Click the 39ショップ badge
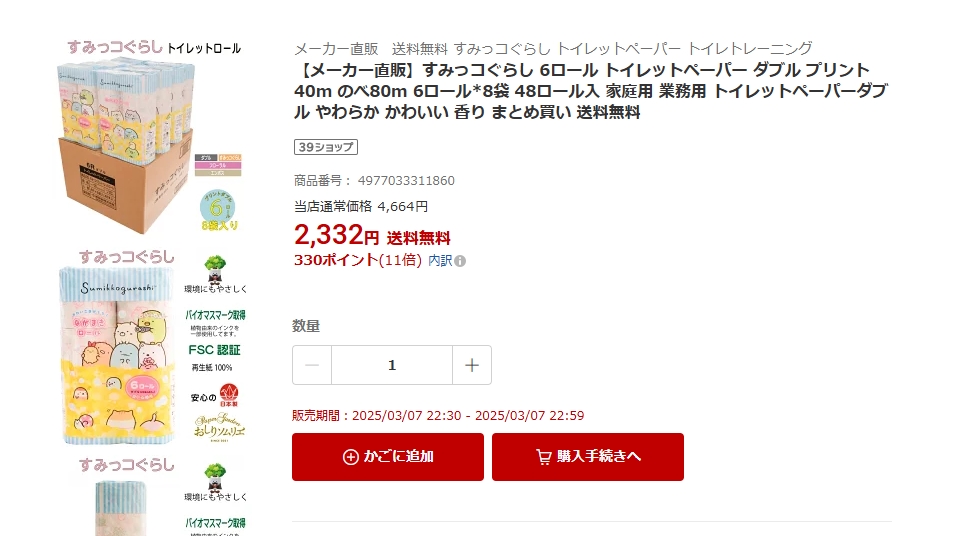955x536 pixels. tap(326, 147)
